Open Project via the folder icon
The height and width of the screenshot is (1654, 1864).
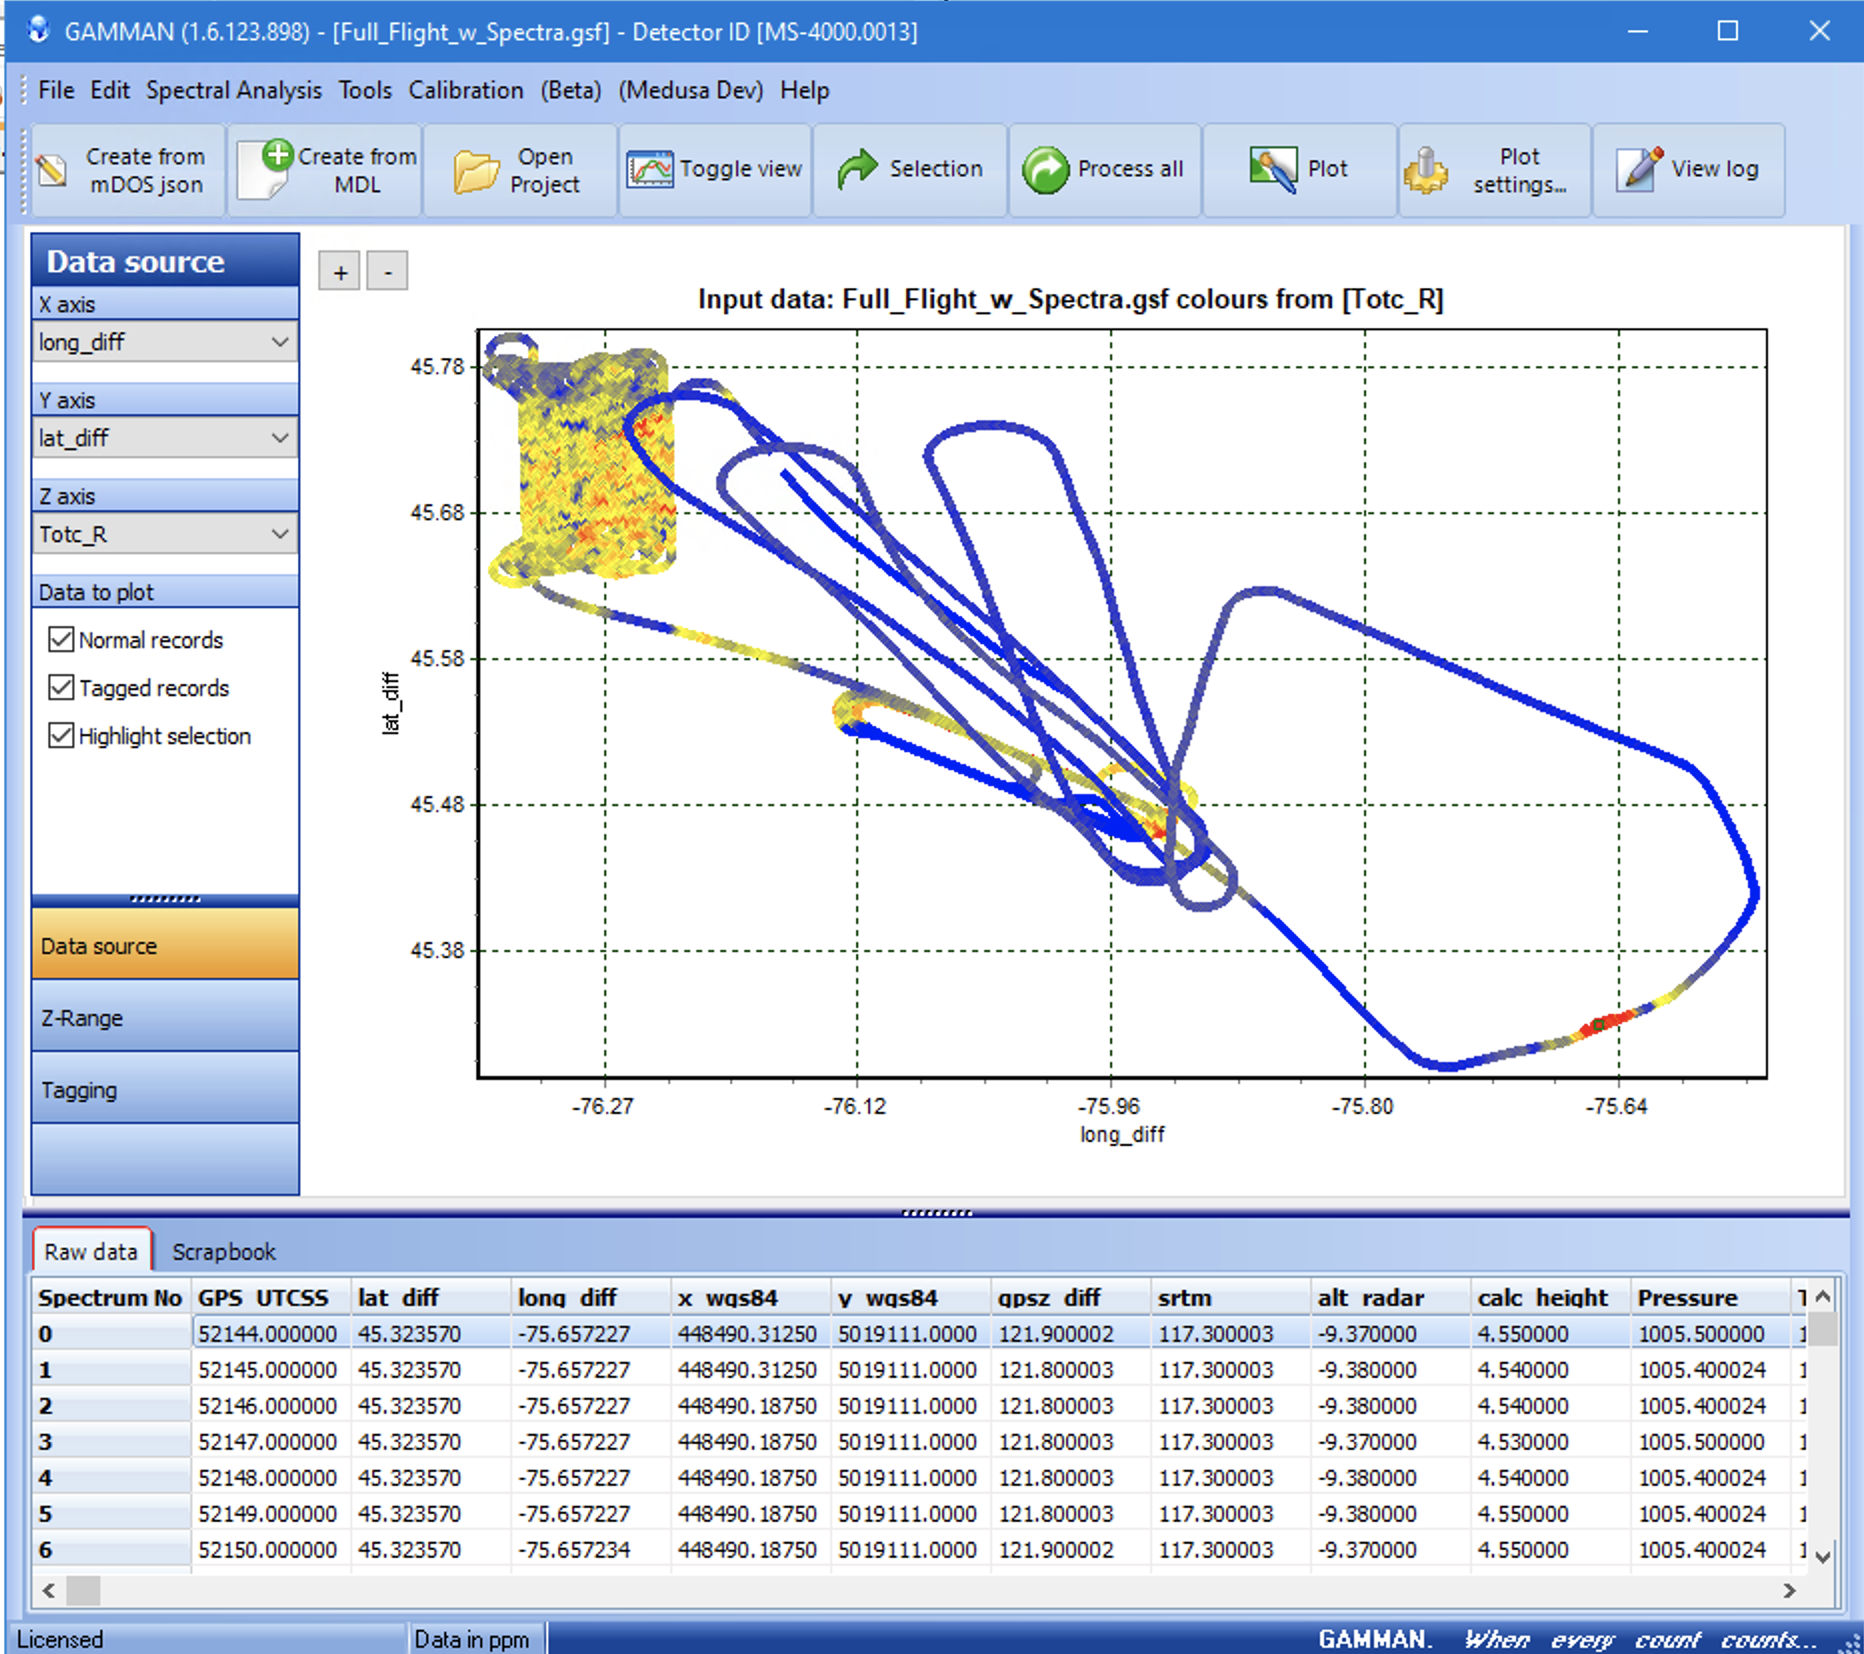coord(475,171)
